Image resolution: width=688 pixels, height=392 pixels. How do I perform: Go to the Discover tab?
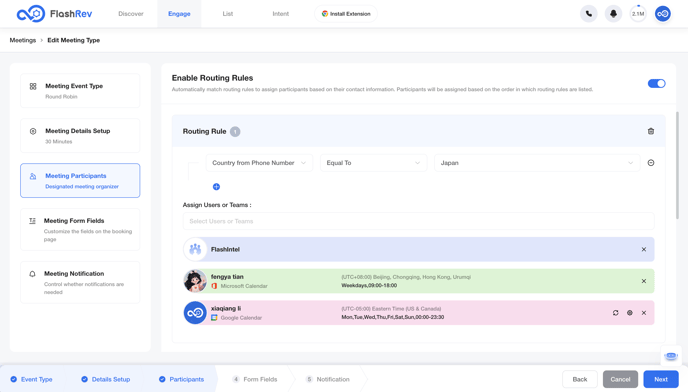pyautogui.click(x=131, y=14)
